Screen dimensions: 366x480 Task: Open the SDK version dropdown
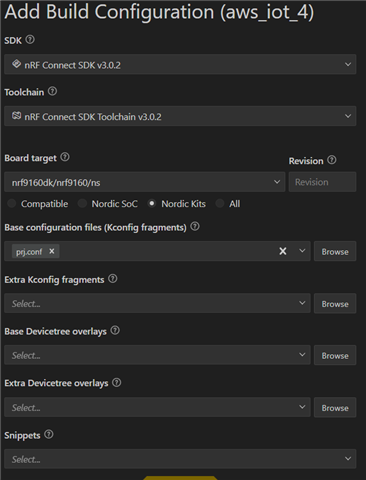pyautogui.click(x=180, y=64)
